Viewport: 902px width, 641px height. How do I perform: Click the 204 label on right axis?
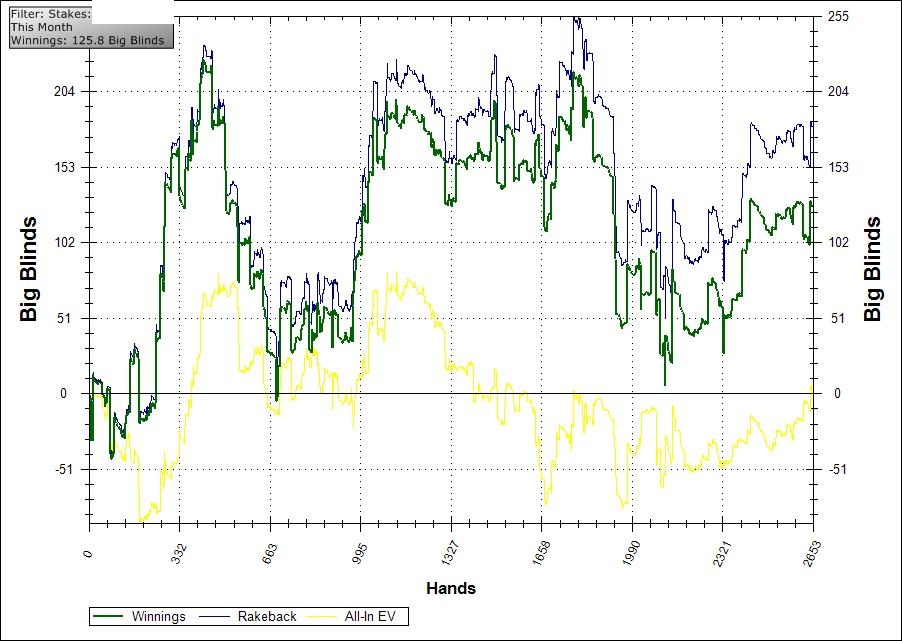click(838, 91)
